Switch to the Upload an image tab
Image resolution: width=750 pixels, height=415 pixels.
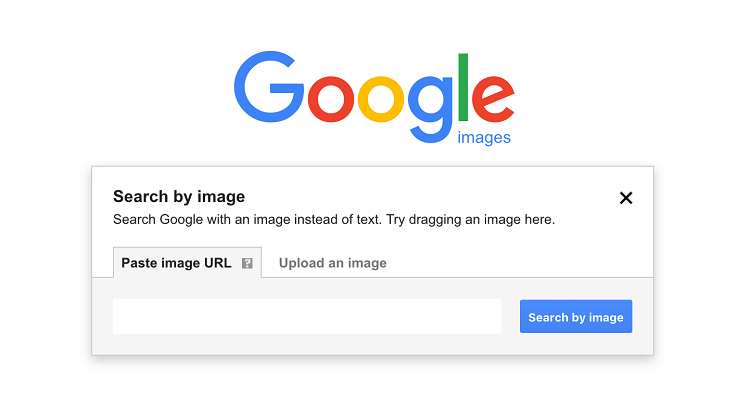pos(332,263)
